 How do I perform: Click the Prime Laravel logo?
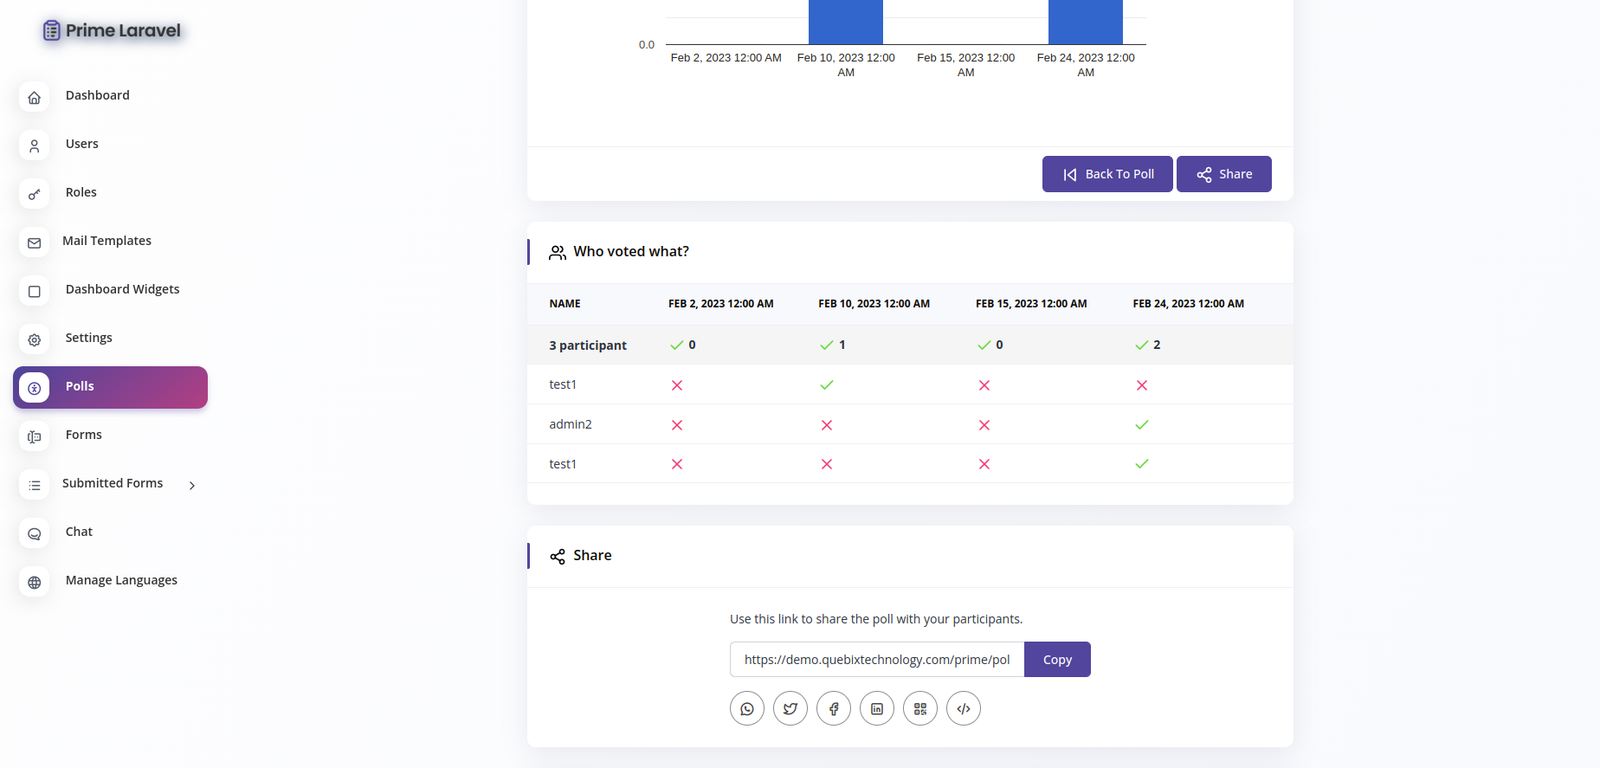point(112,31)
